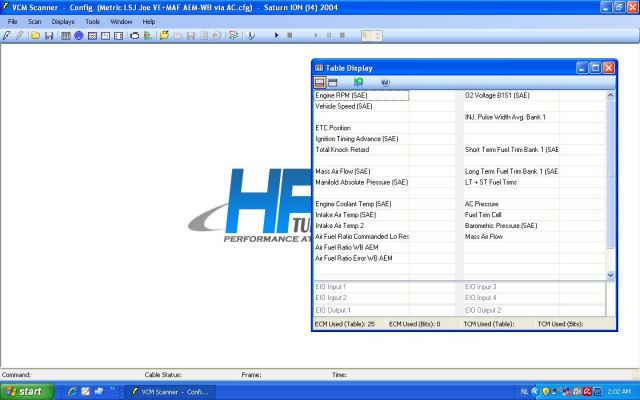Viewport: 640px width, 400px height.
Task: Click the histogram display toolbar icon
Action: click(105, 36)
